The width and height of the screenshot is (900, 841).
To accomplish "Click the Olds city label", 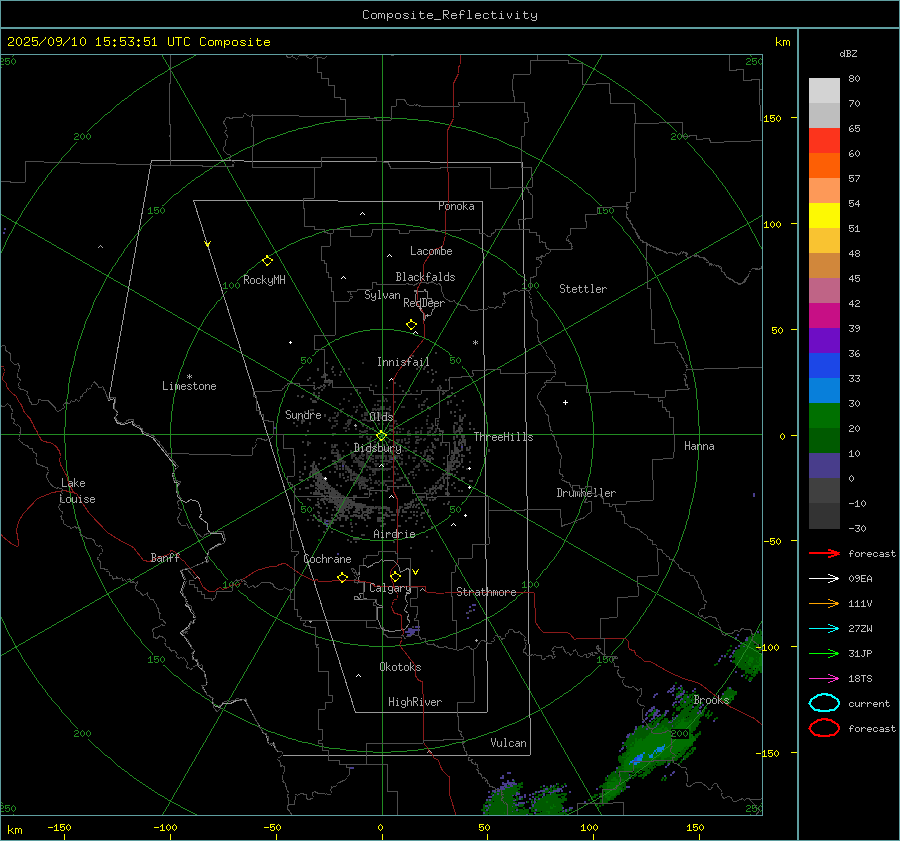I will point(381,417).
